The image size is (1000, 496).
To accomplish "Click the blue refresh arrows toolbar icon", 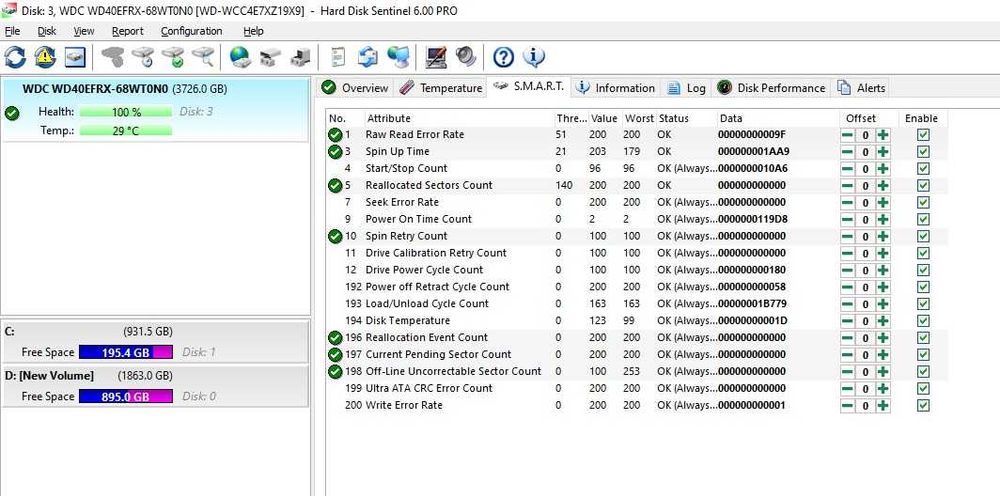I will click(x=15, y=57).
